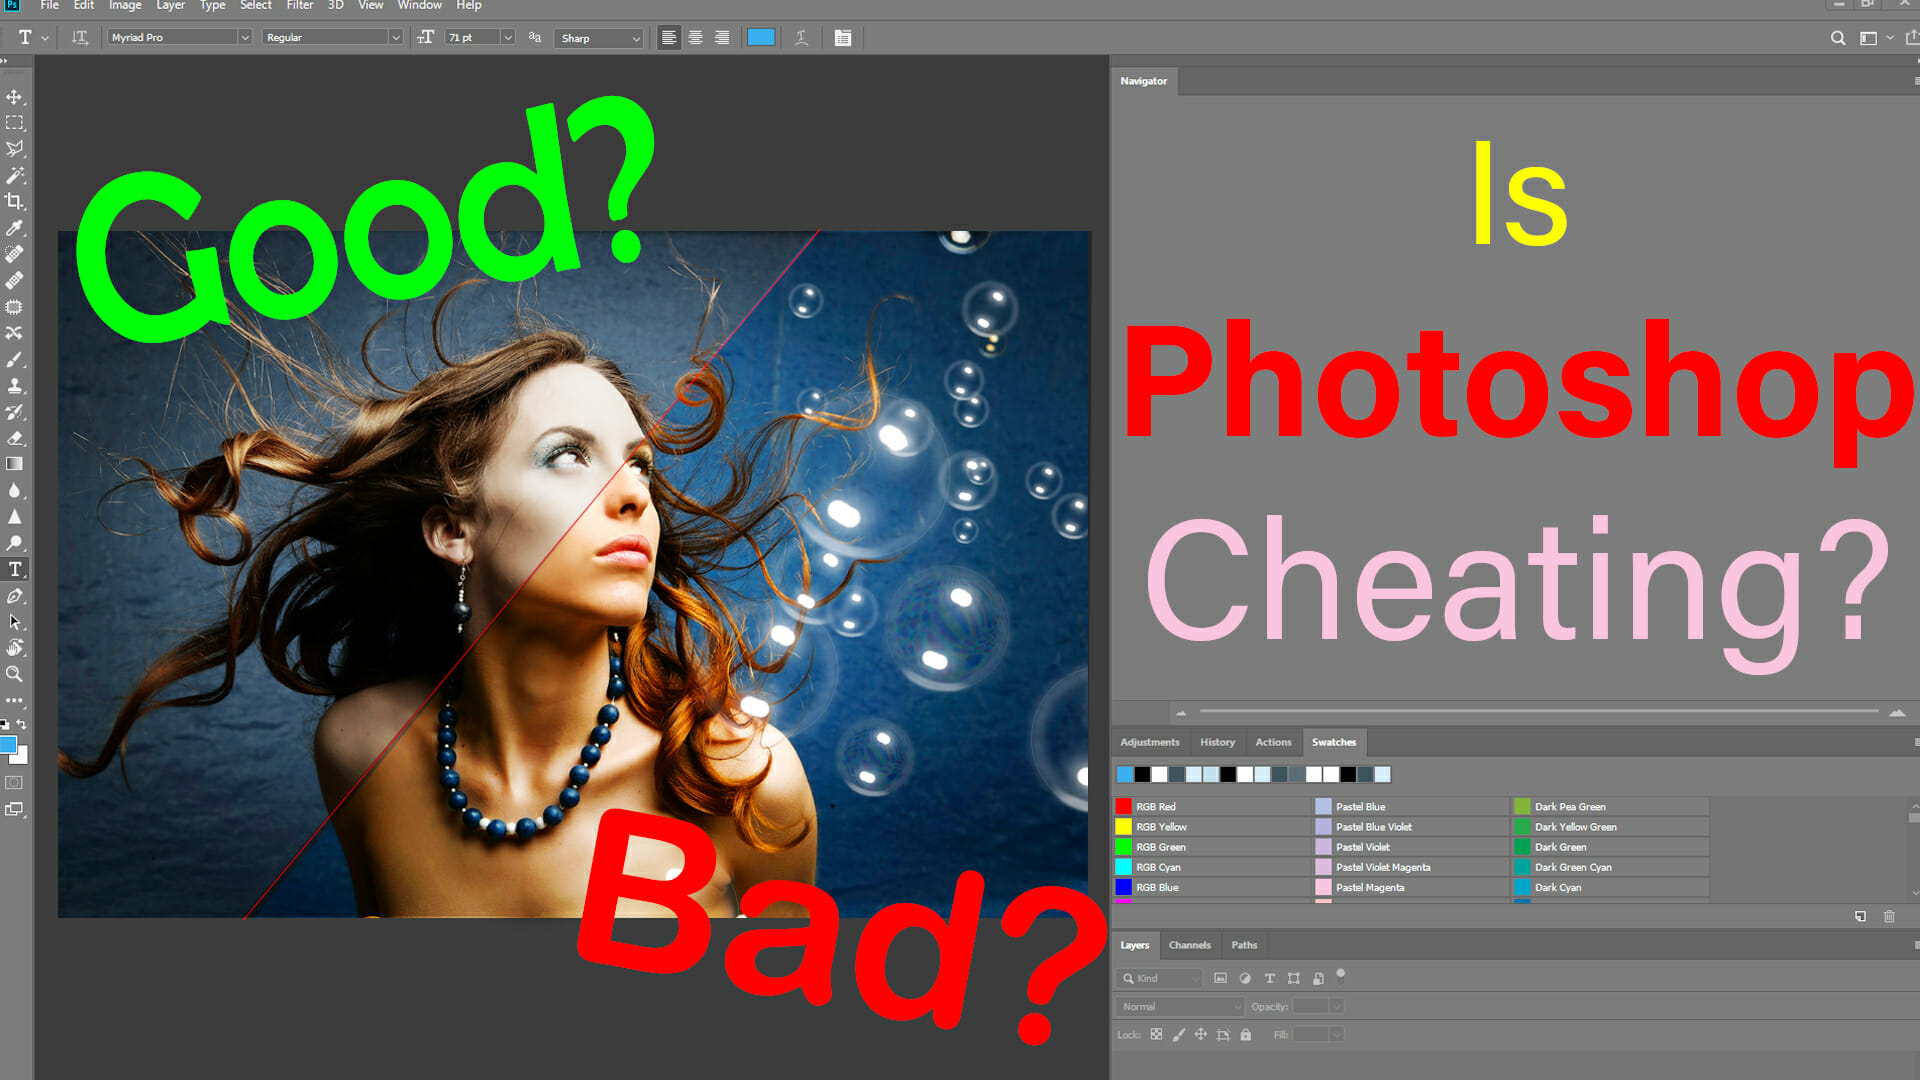Pick the Pastel Magenta swatch
Viewport: 1920px width, 1080px height.
1410,887
